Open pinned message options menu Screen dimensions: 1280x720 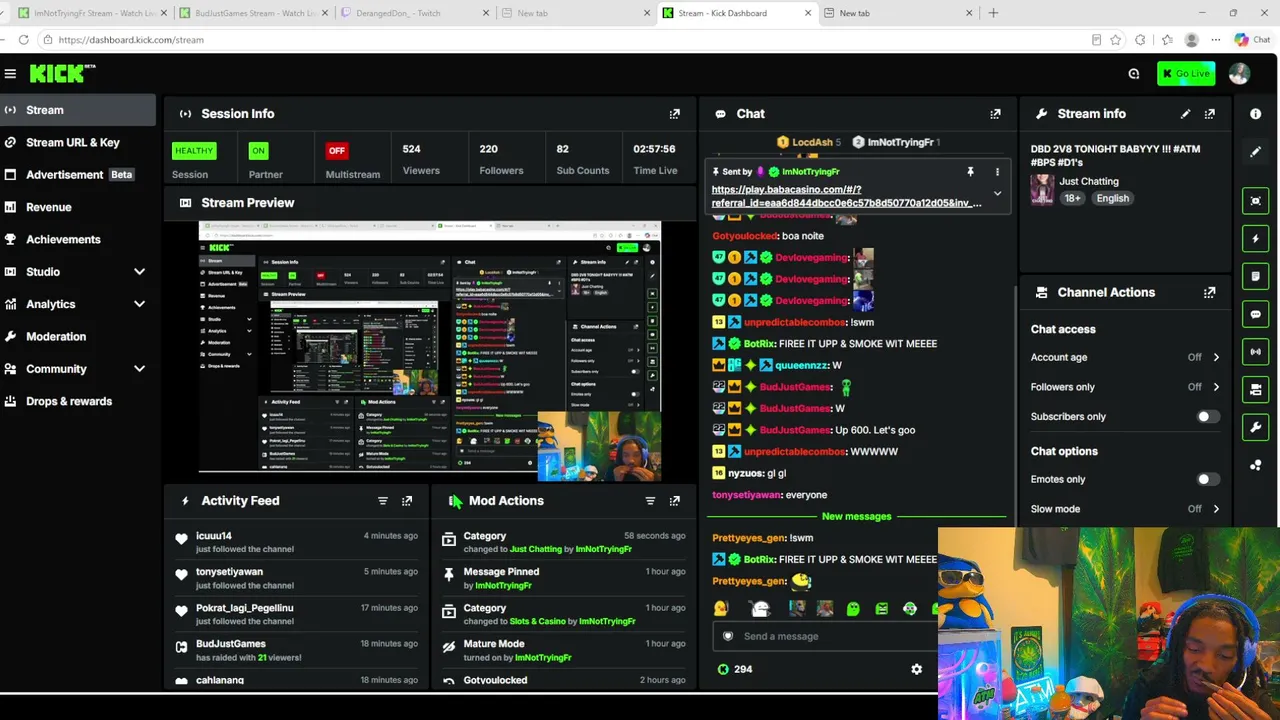coord(997,172)
